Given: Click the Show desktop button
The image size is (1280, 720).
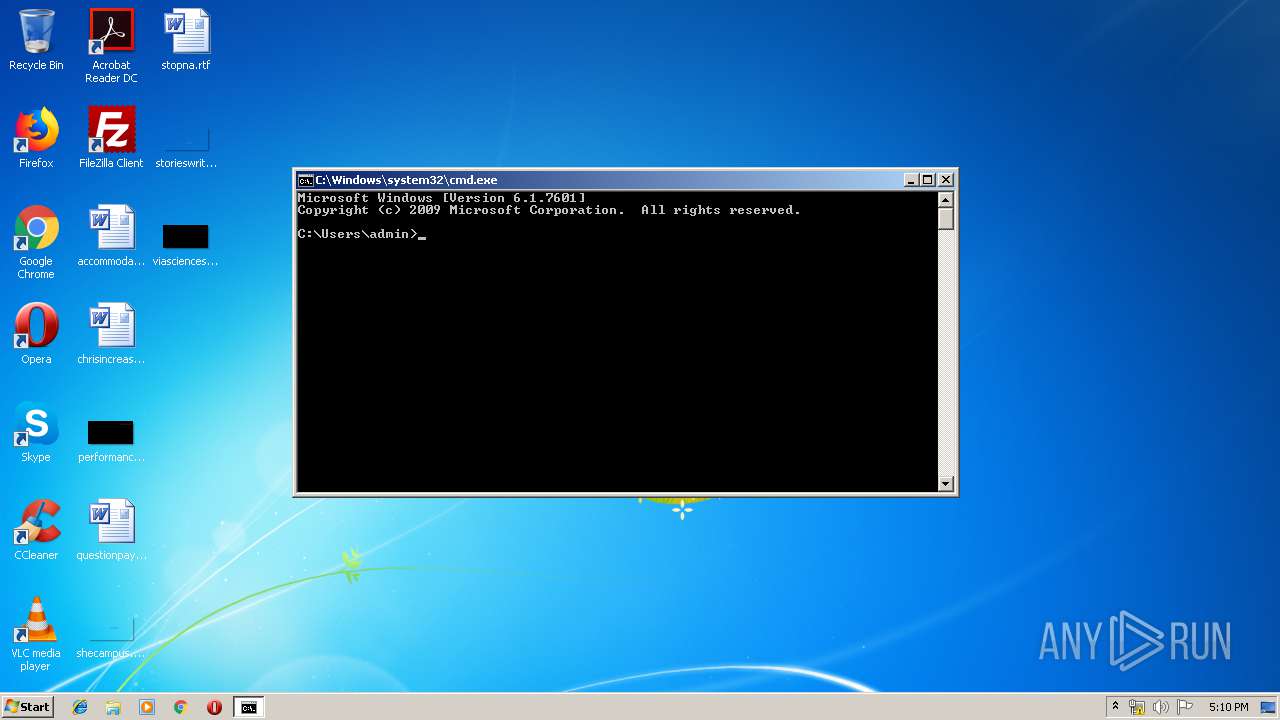Looking at the screenshot, I should tap(1270, 707).
